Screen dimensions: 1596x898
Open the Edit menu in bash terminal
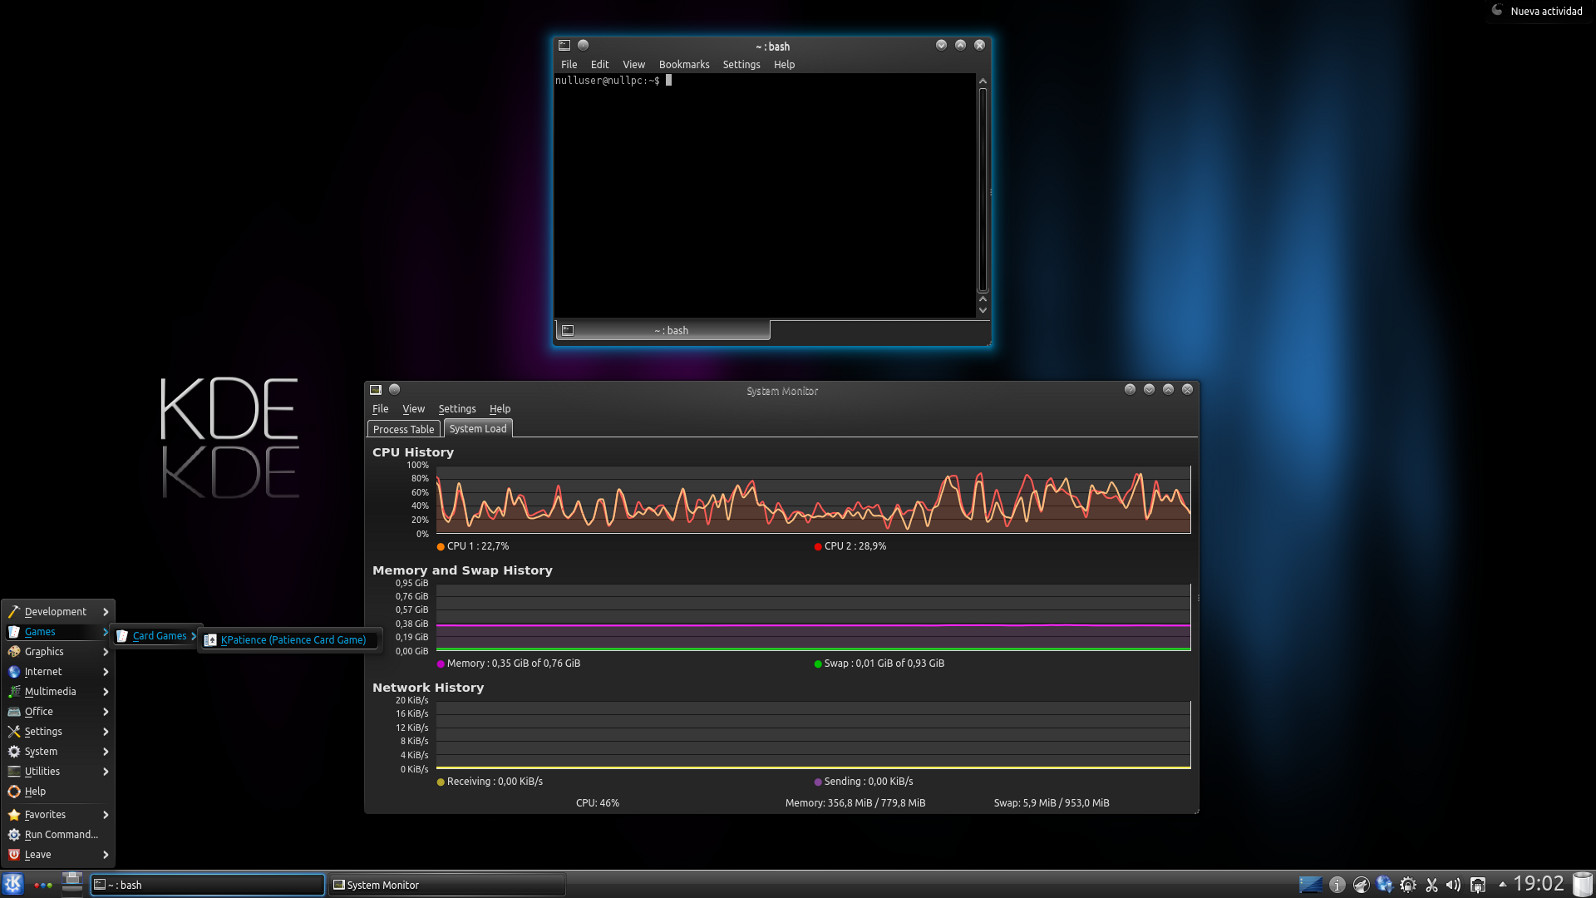(600, 64)
